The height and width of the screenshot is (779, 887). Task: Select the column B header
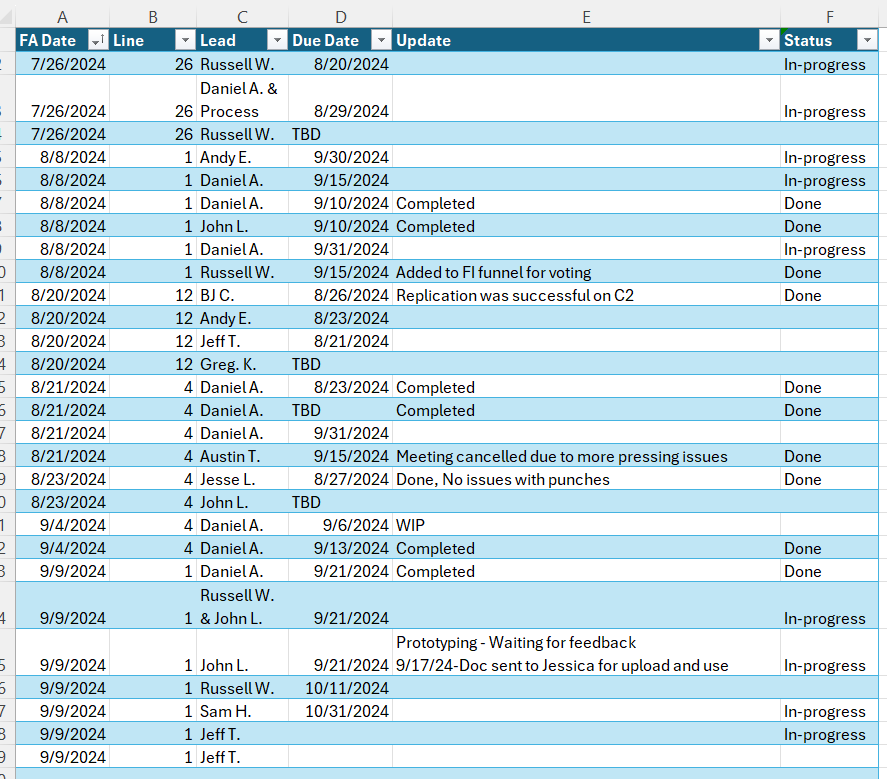(153, 17)
